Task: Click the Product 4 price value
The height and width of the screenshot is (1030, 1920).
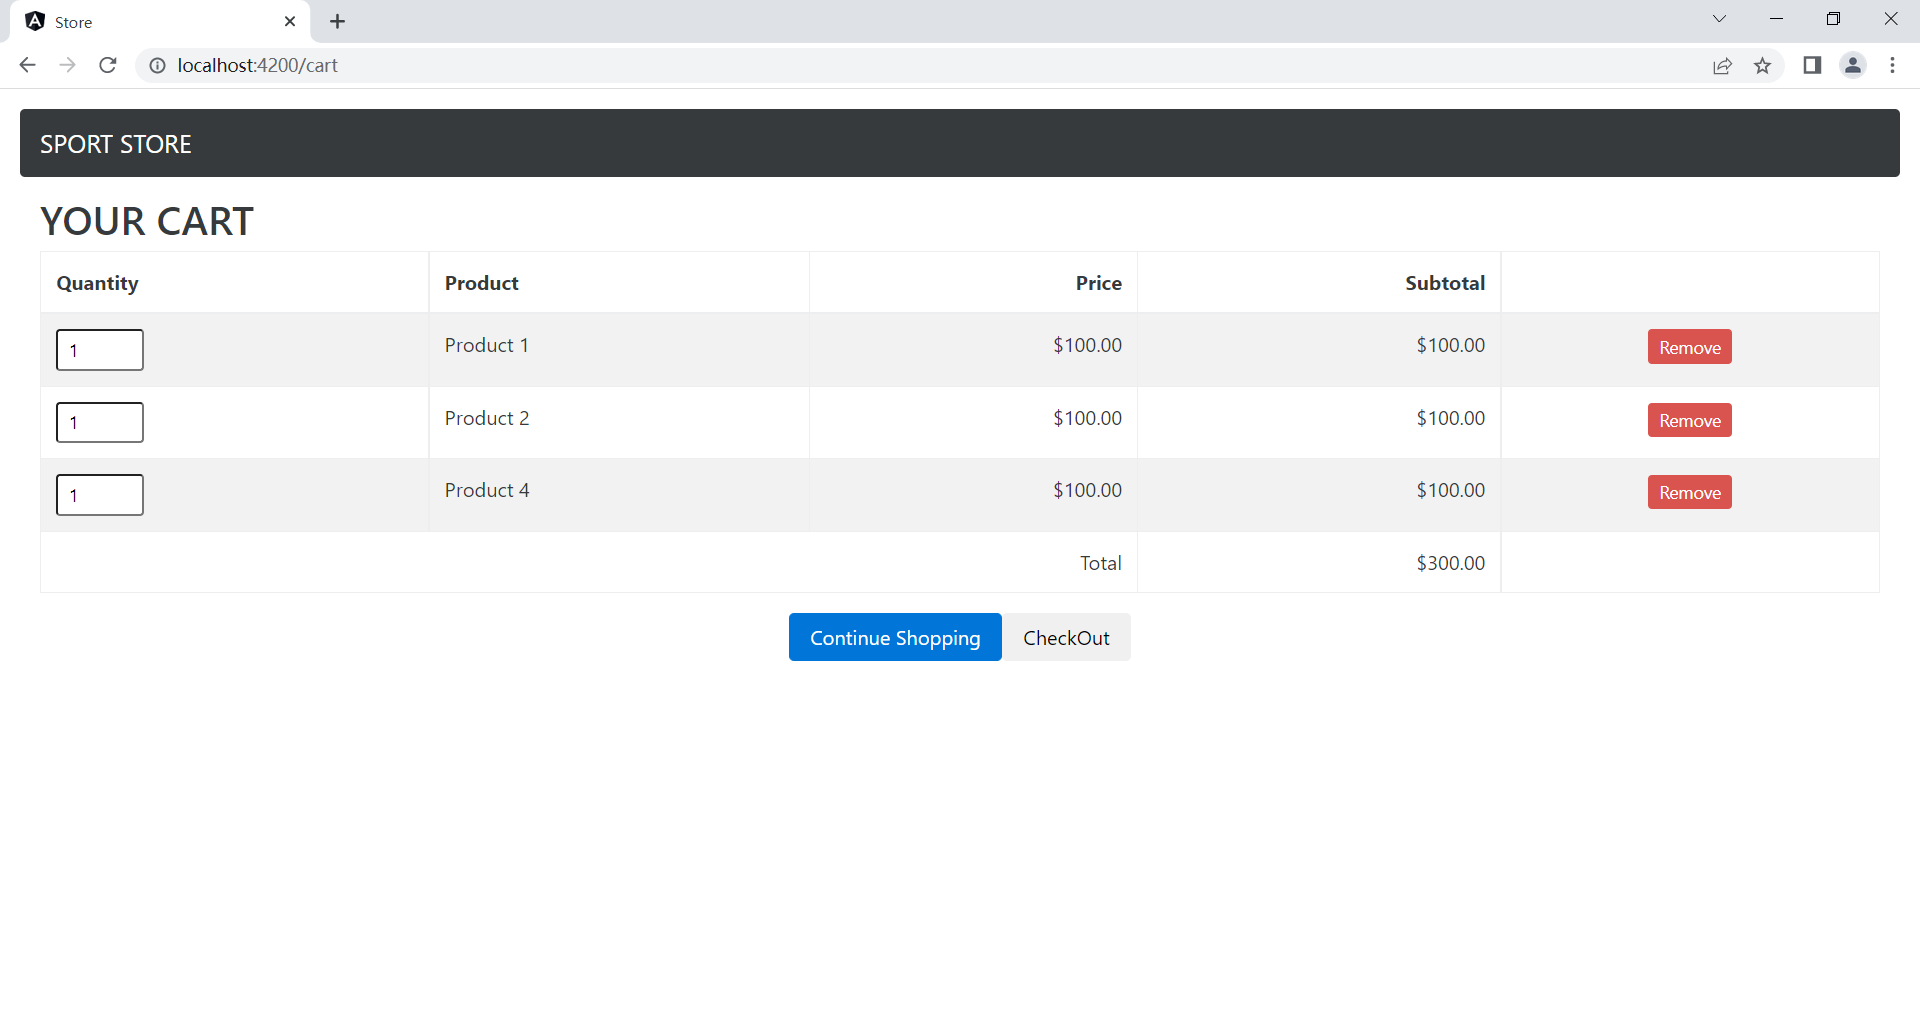Action: 1087,490
